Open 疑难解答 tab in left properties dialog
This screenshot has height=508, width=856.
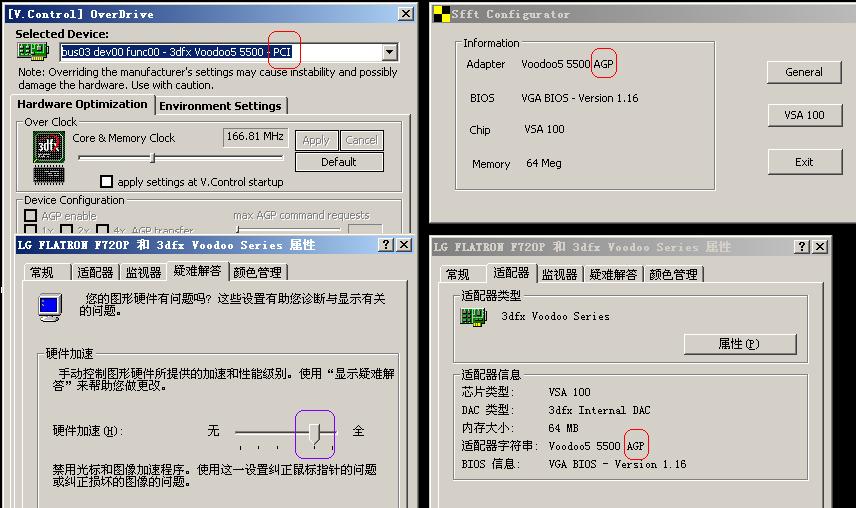click(198, 271)
